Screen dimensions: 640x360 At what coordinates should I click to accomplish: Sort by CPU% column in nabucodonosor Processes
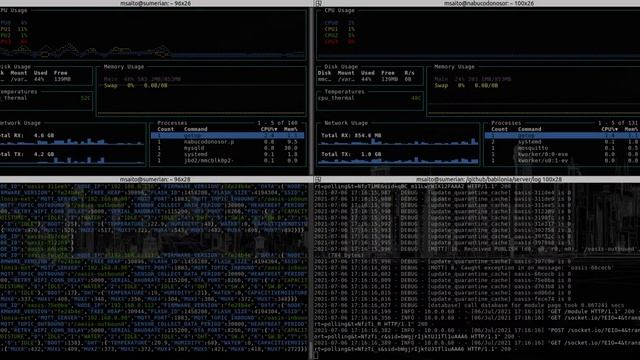pyautogui.click(x=610, y=129)
